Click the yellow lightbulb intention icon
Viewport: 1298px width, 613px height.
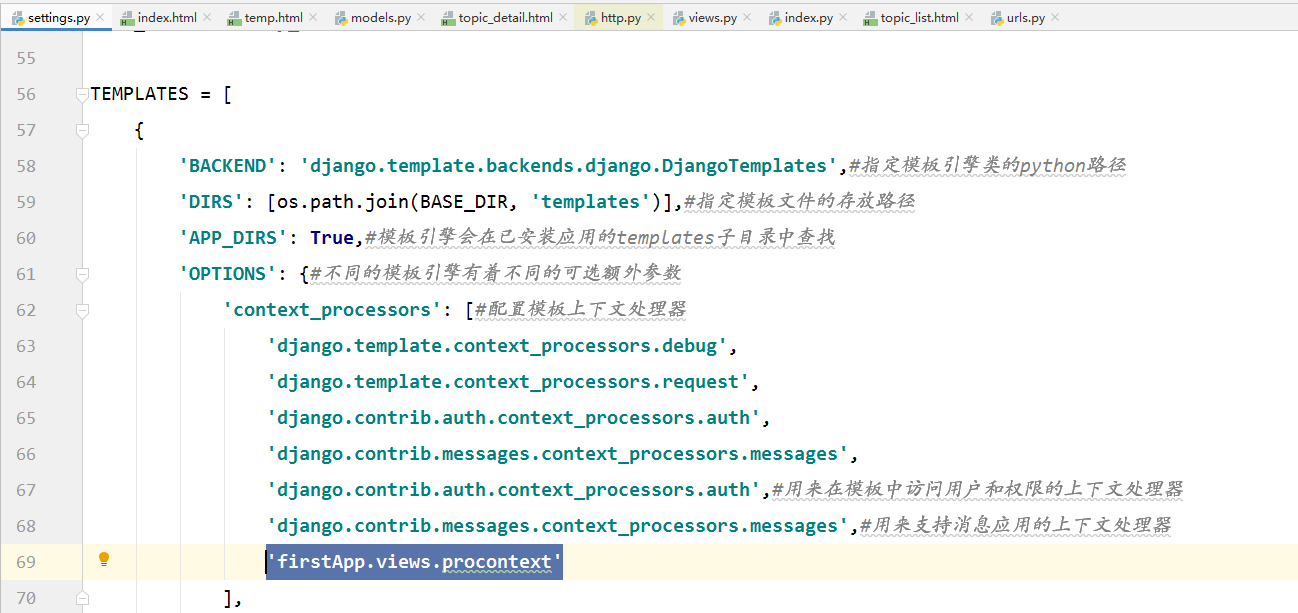tap(103, 560)
